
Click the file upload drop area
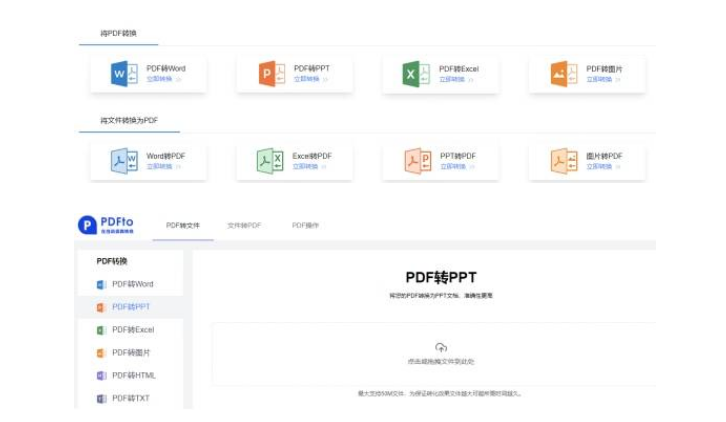coord(434,354)
